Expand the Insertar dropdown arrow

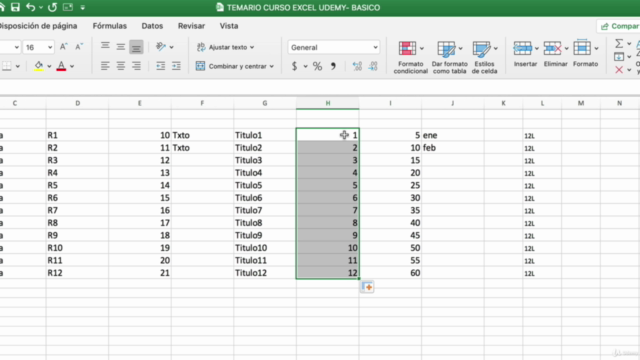pos(537,49)
